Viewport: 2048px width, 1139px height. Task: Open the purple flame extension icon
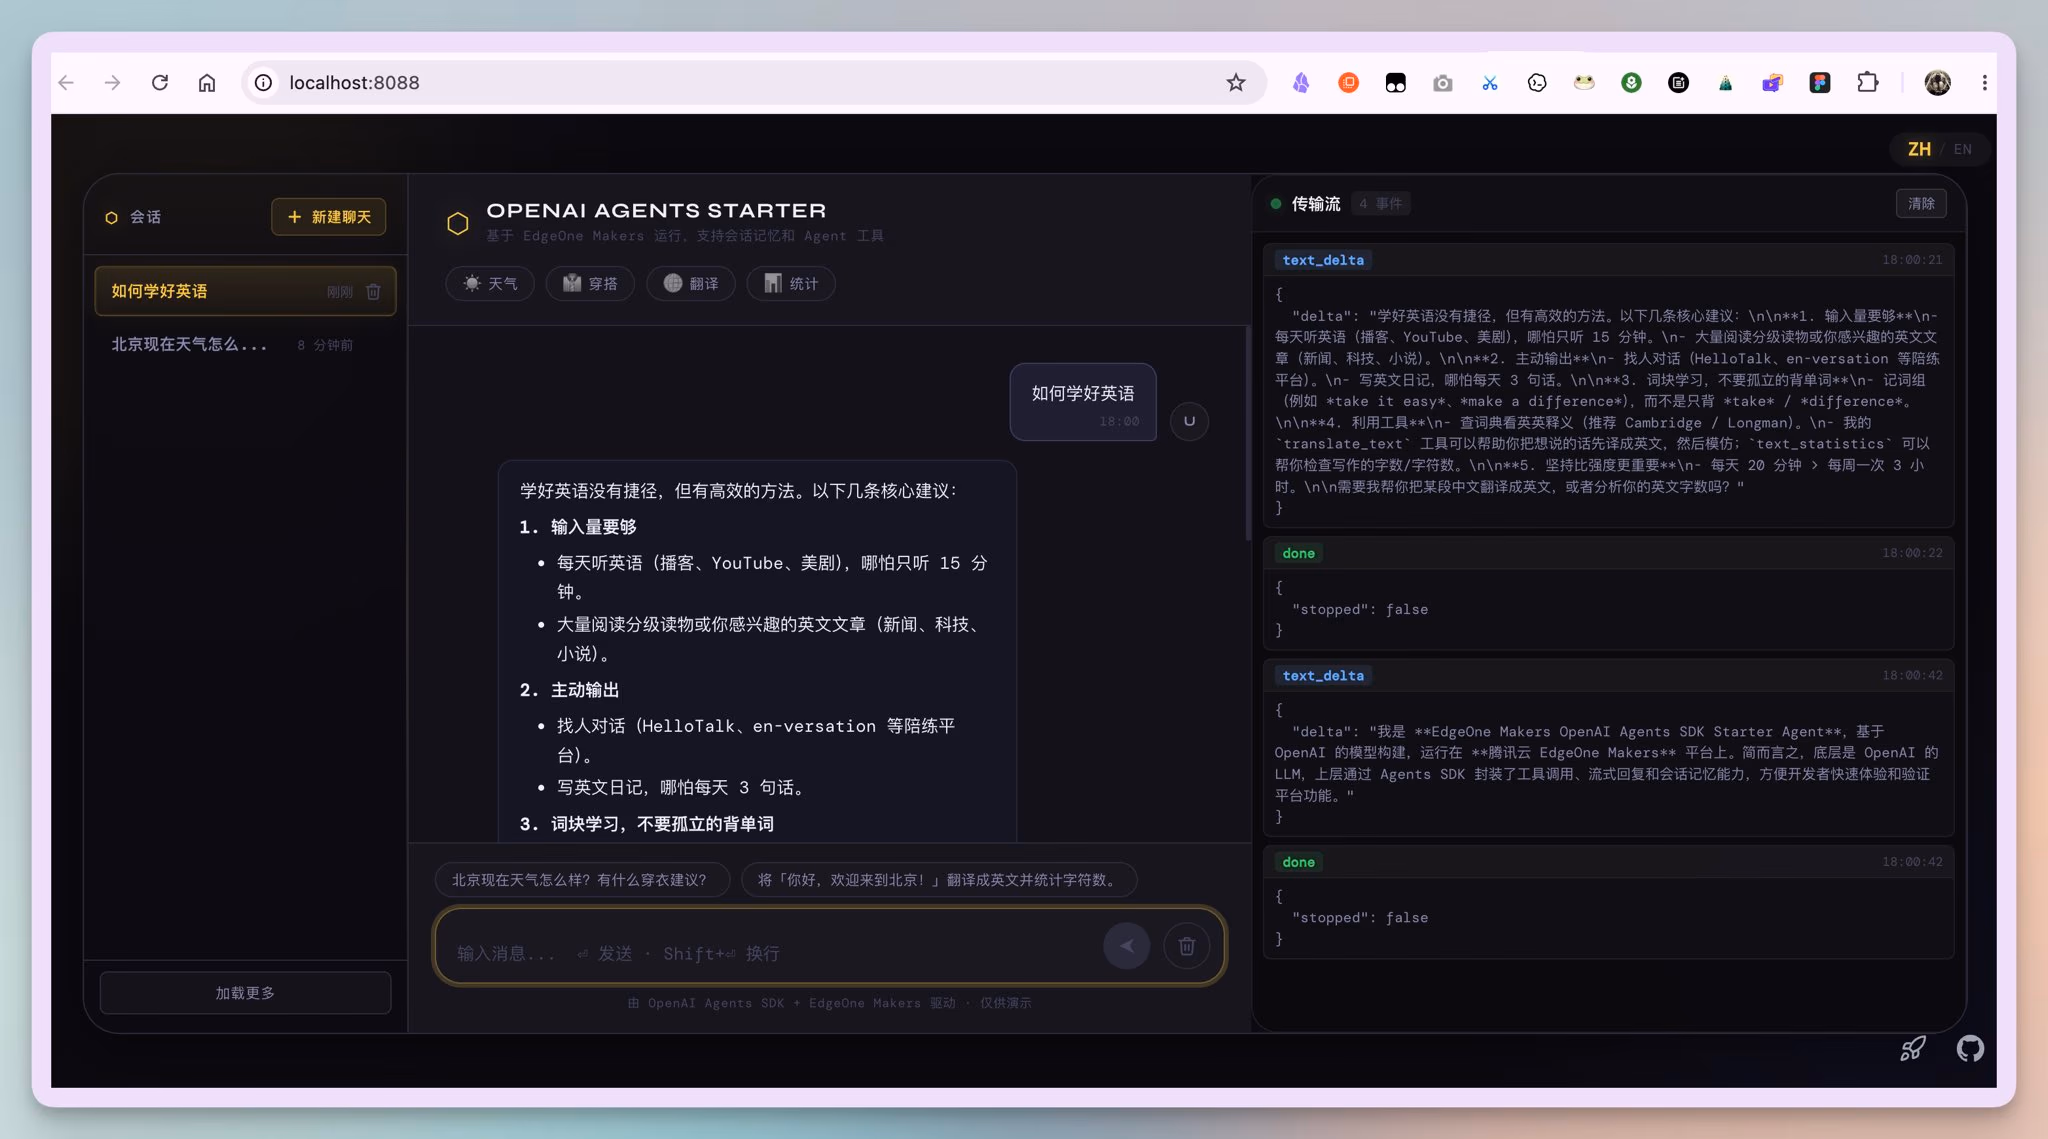click(x=1301, y=83)
